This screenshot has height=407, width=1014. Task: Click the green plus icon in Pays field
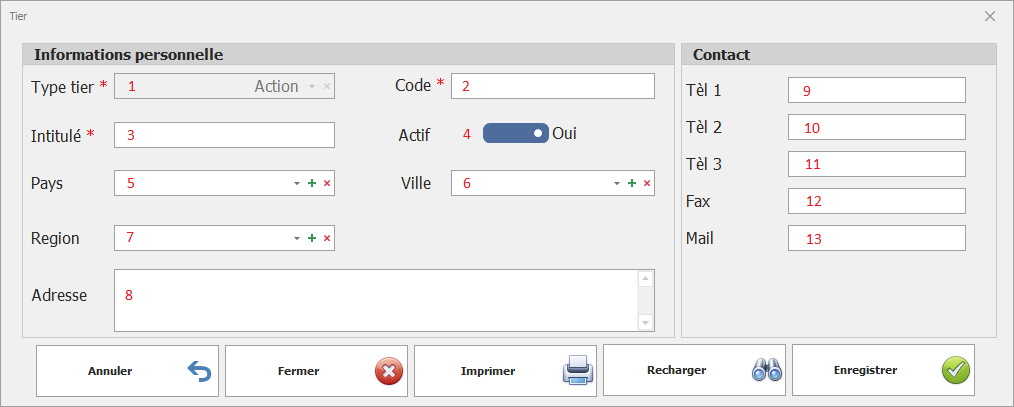312,184
